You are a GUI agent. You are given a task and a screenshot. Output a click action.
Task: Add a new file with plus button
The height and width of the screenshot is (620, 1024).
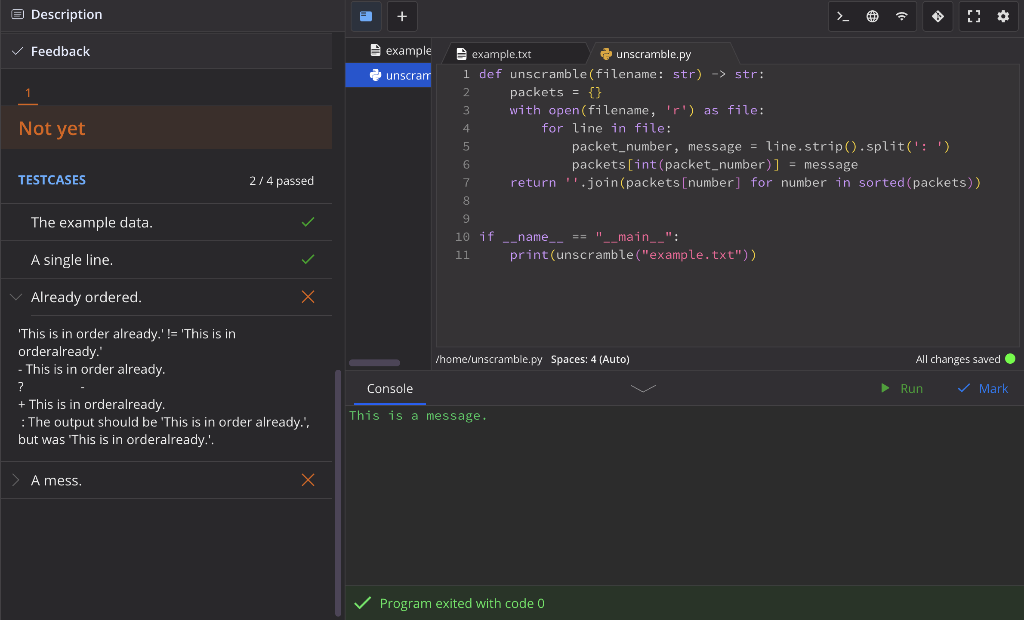pos(401,16)
